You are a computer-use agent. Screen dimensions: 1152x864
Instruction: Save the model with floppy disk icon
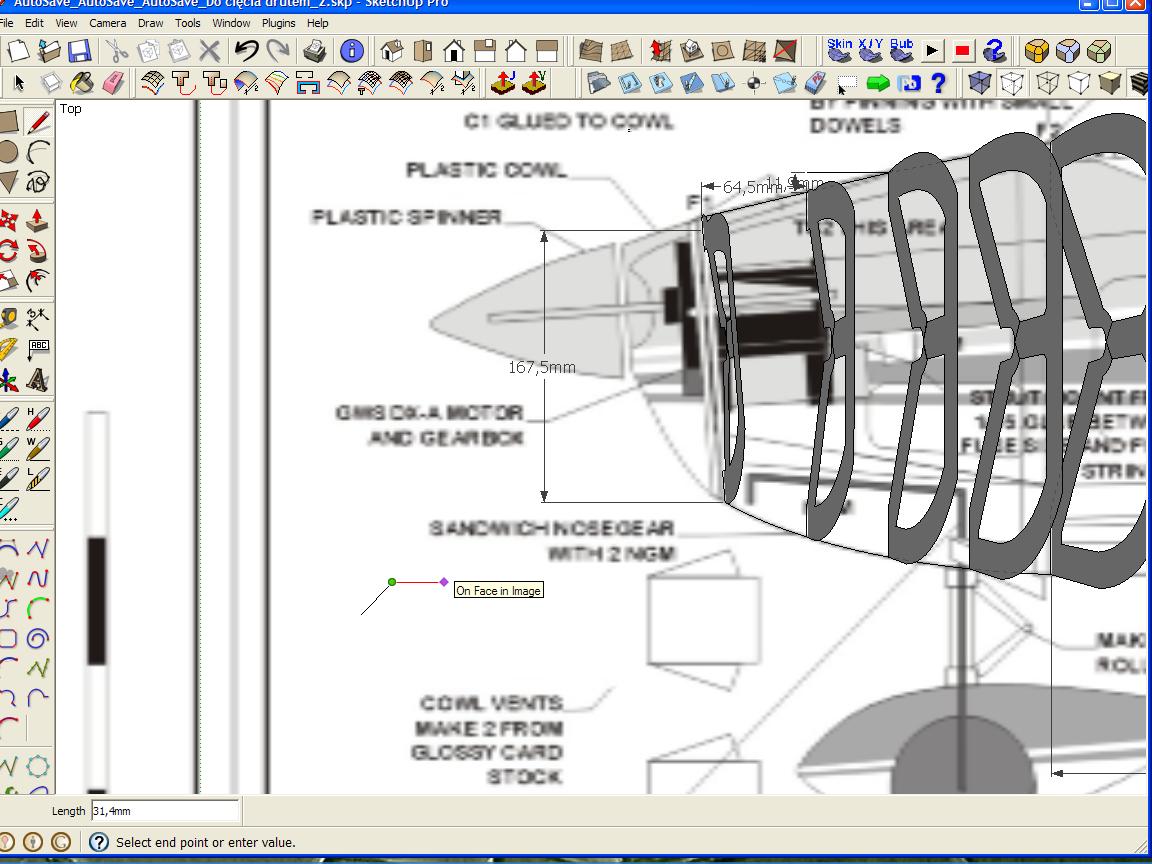click(79, 51)
